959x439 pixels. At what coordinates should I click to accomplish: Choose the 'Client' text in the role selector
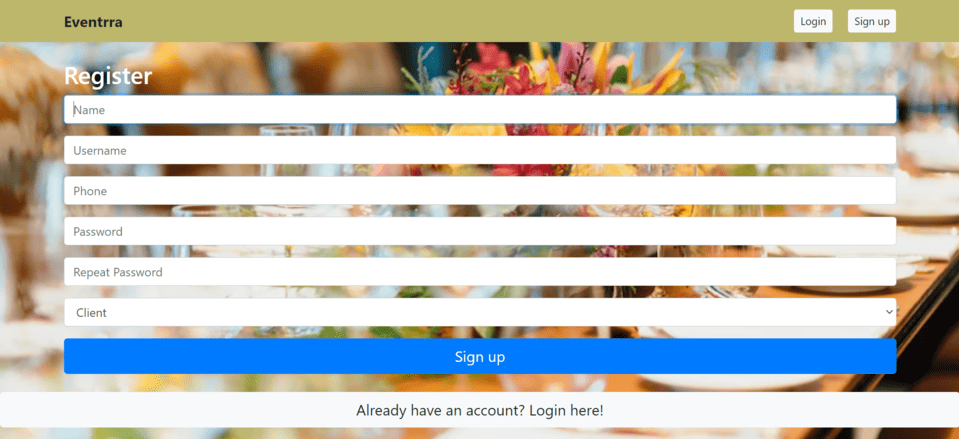(x=92, y=313)
